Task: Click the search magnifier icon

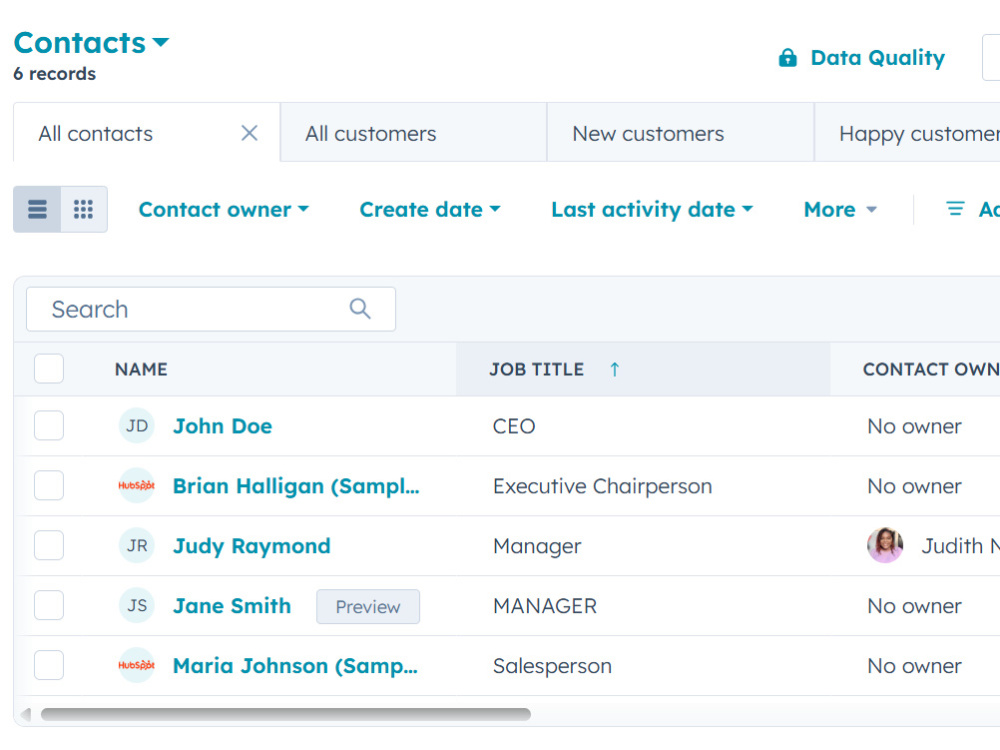Action: click(360, 309)
